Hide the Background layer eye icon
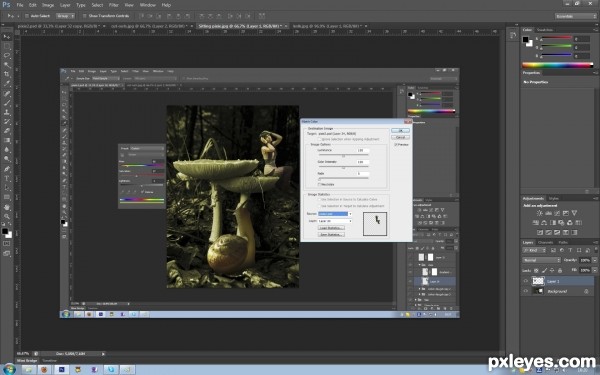This screenshot has width=600, height=375. pyautogui.click(x=525, y=291)
